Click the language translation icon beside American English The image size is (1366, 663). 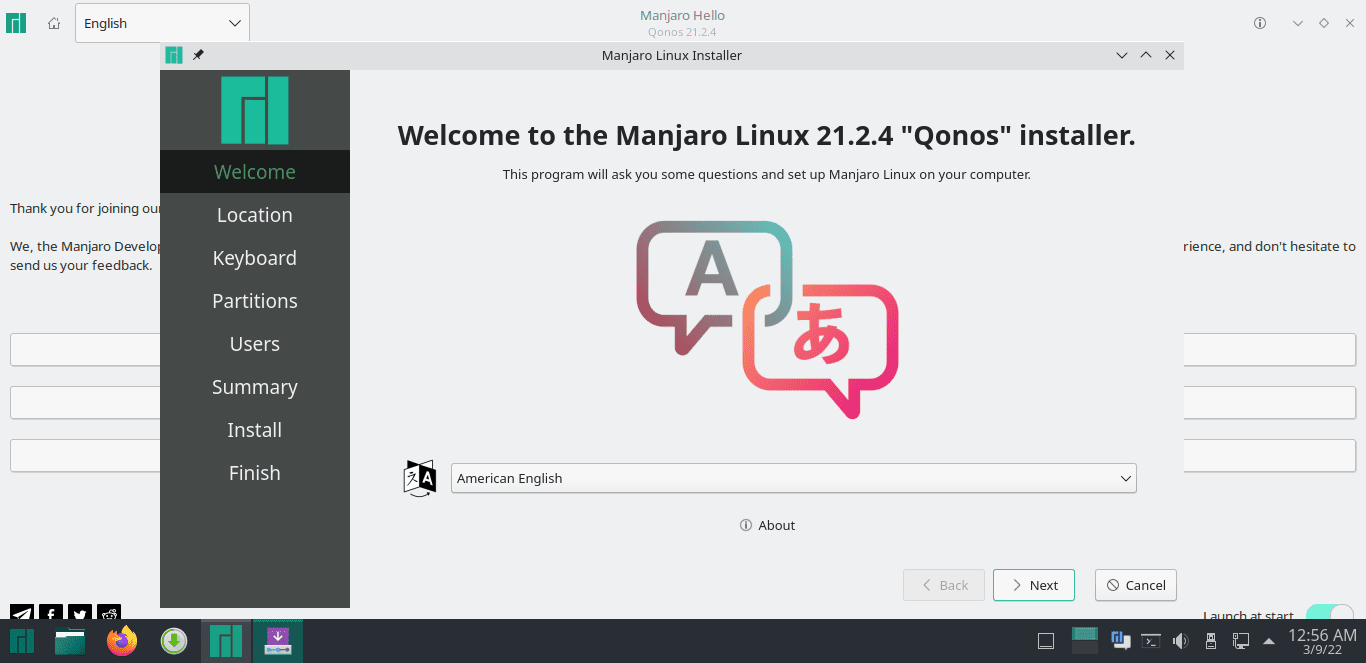click(x=420, y=478)
